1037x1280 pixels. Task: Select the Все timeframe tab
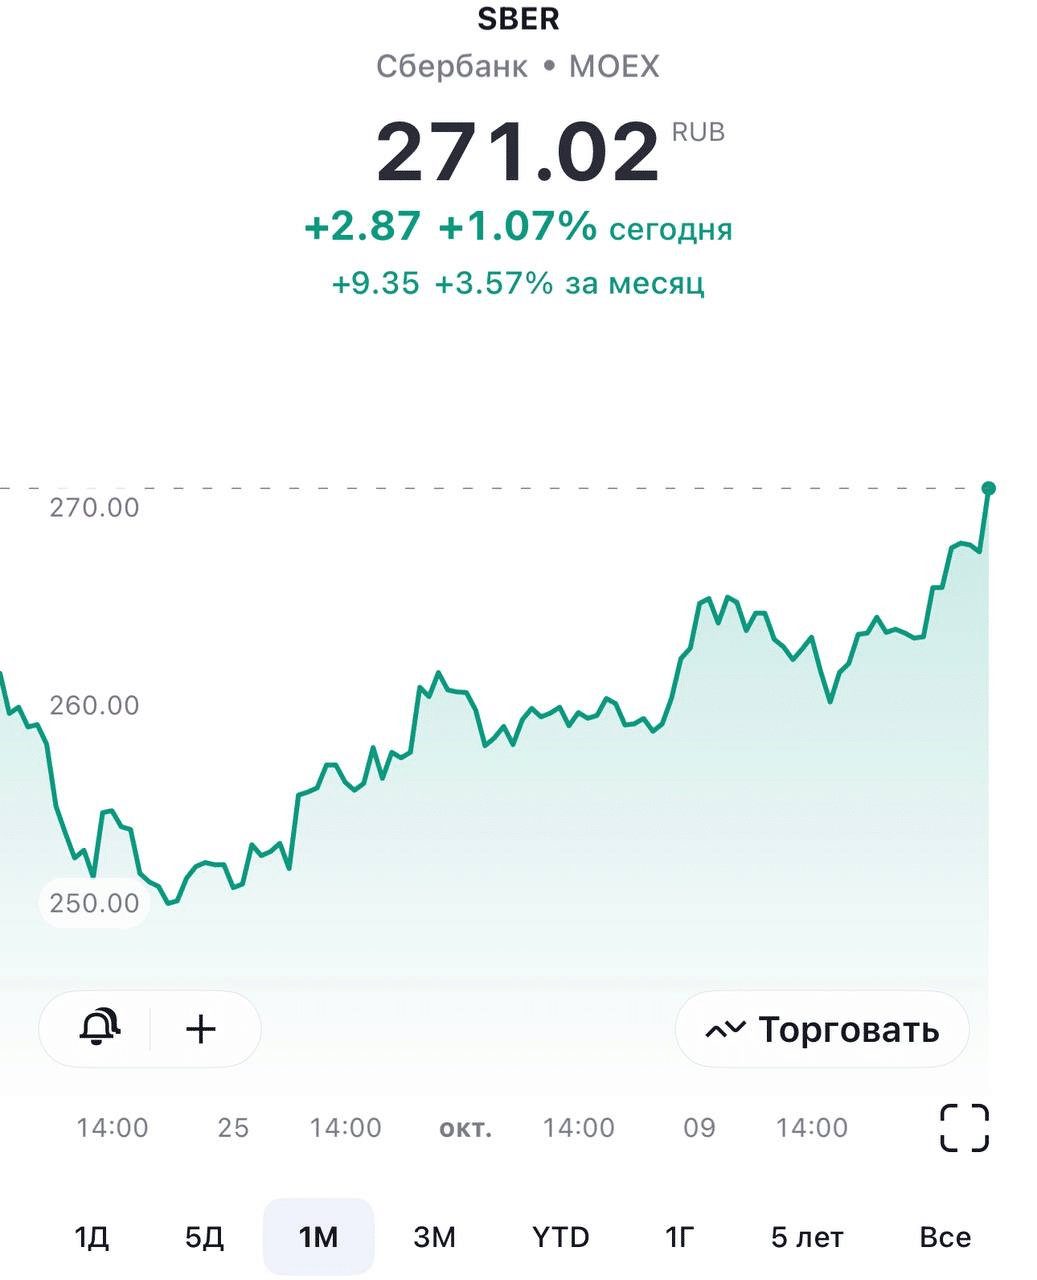click(x=944, y=1237)
